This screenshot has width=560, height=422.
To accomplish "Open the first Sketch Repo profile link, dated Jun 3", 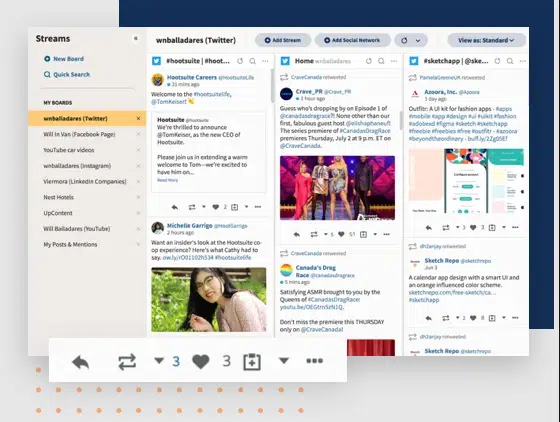I will [x=441, y=261].
